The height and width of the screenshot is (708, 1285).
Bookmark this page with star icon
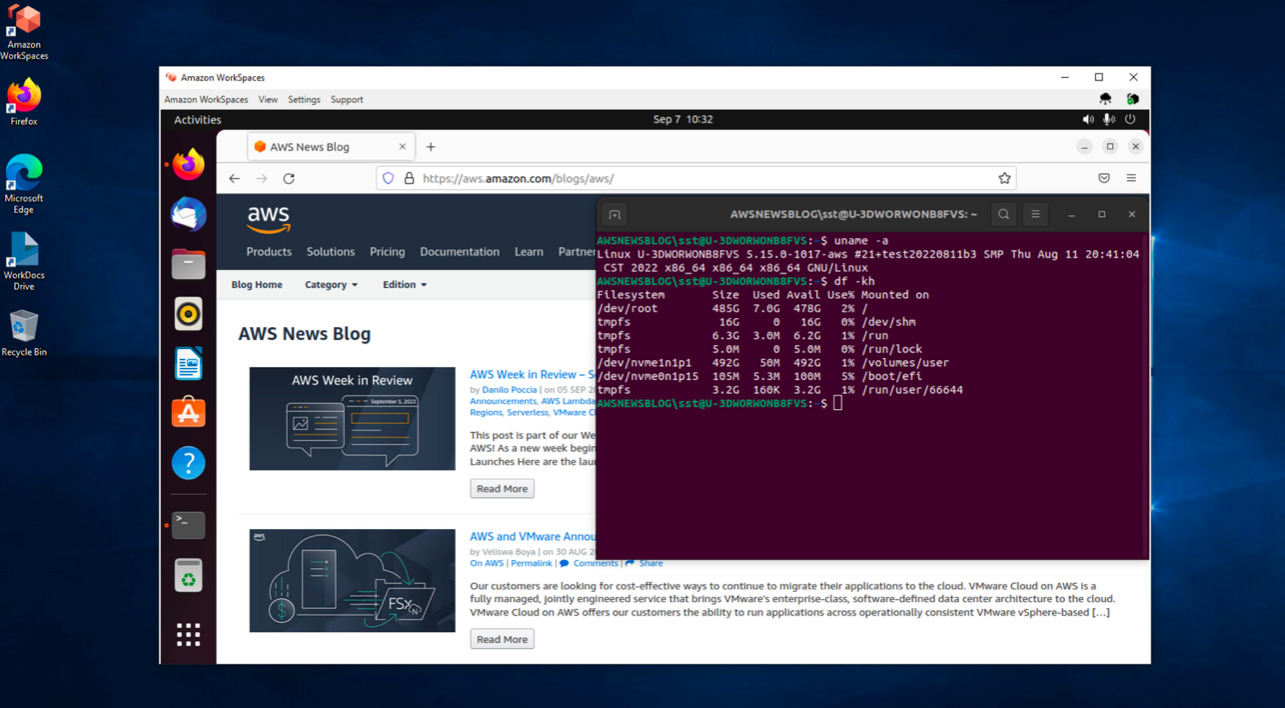point(1004,178)
